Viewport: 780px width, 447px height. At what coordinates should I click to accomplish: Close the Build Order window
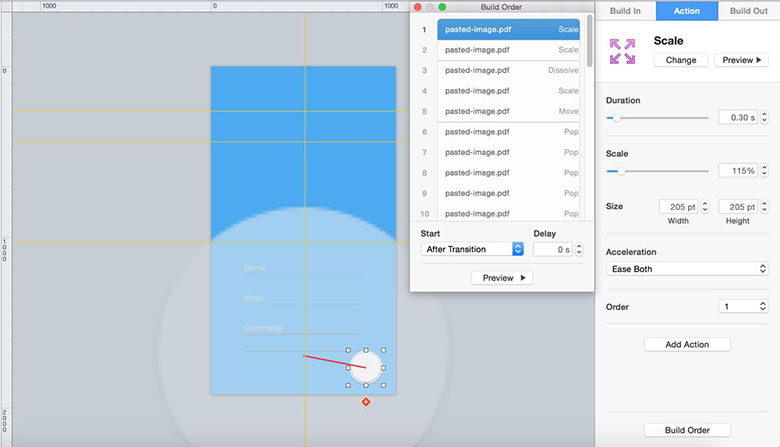pos(418,7)
